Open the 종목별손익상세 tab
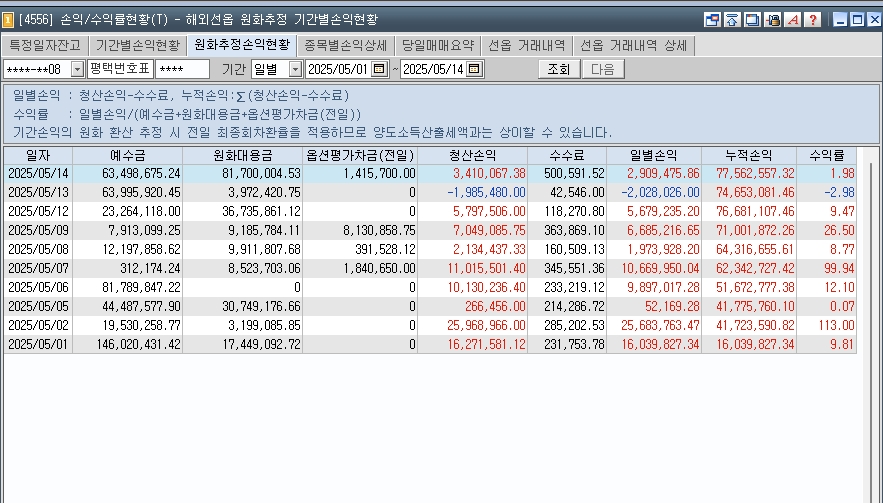 (346, 46)
